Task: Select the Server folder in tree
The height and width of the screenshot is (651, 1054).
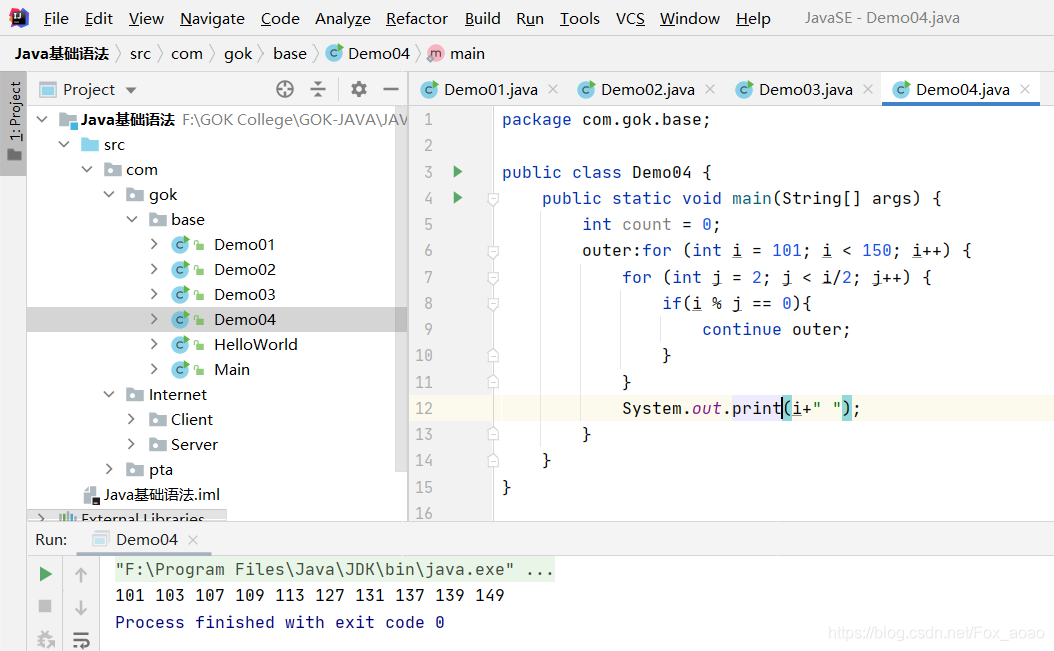Action: (x=194, y=444)
